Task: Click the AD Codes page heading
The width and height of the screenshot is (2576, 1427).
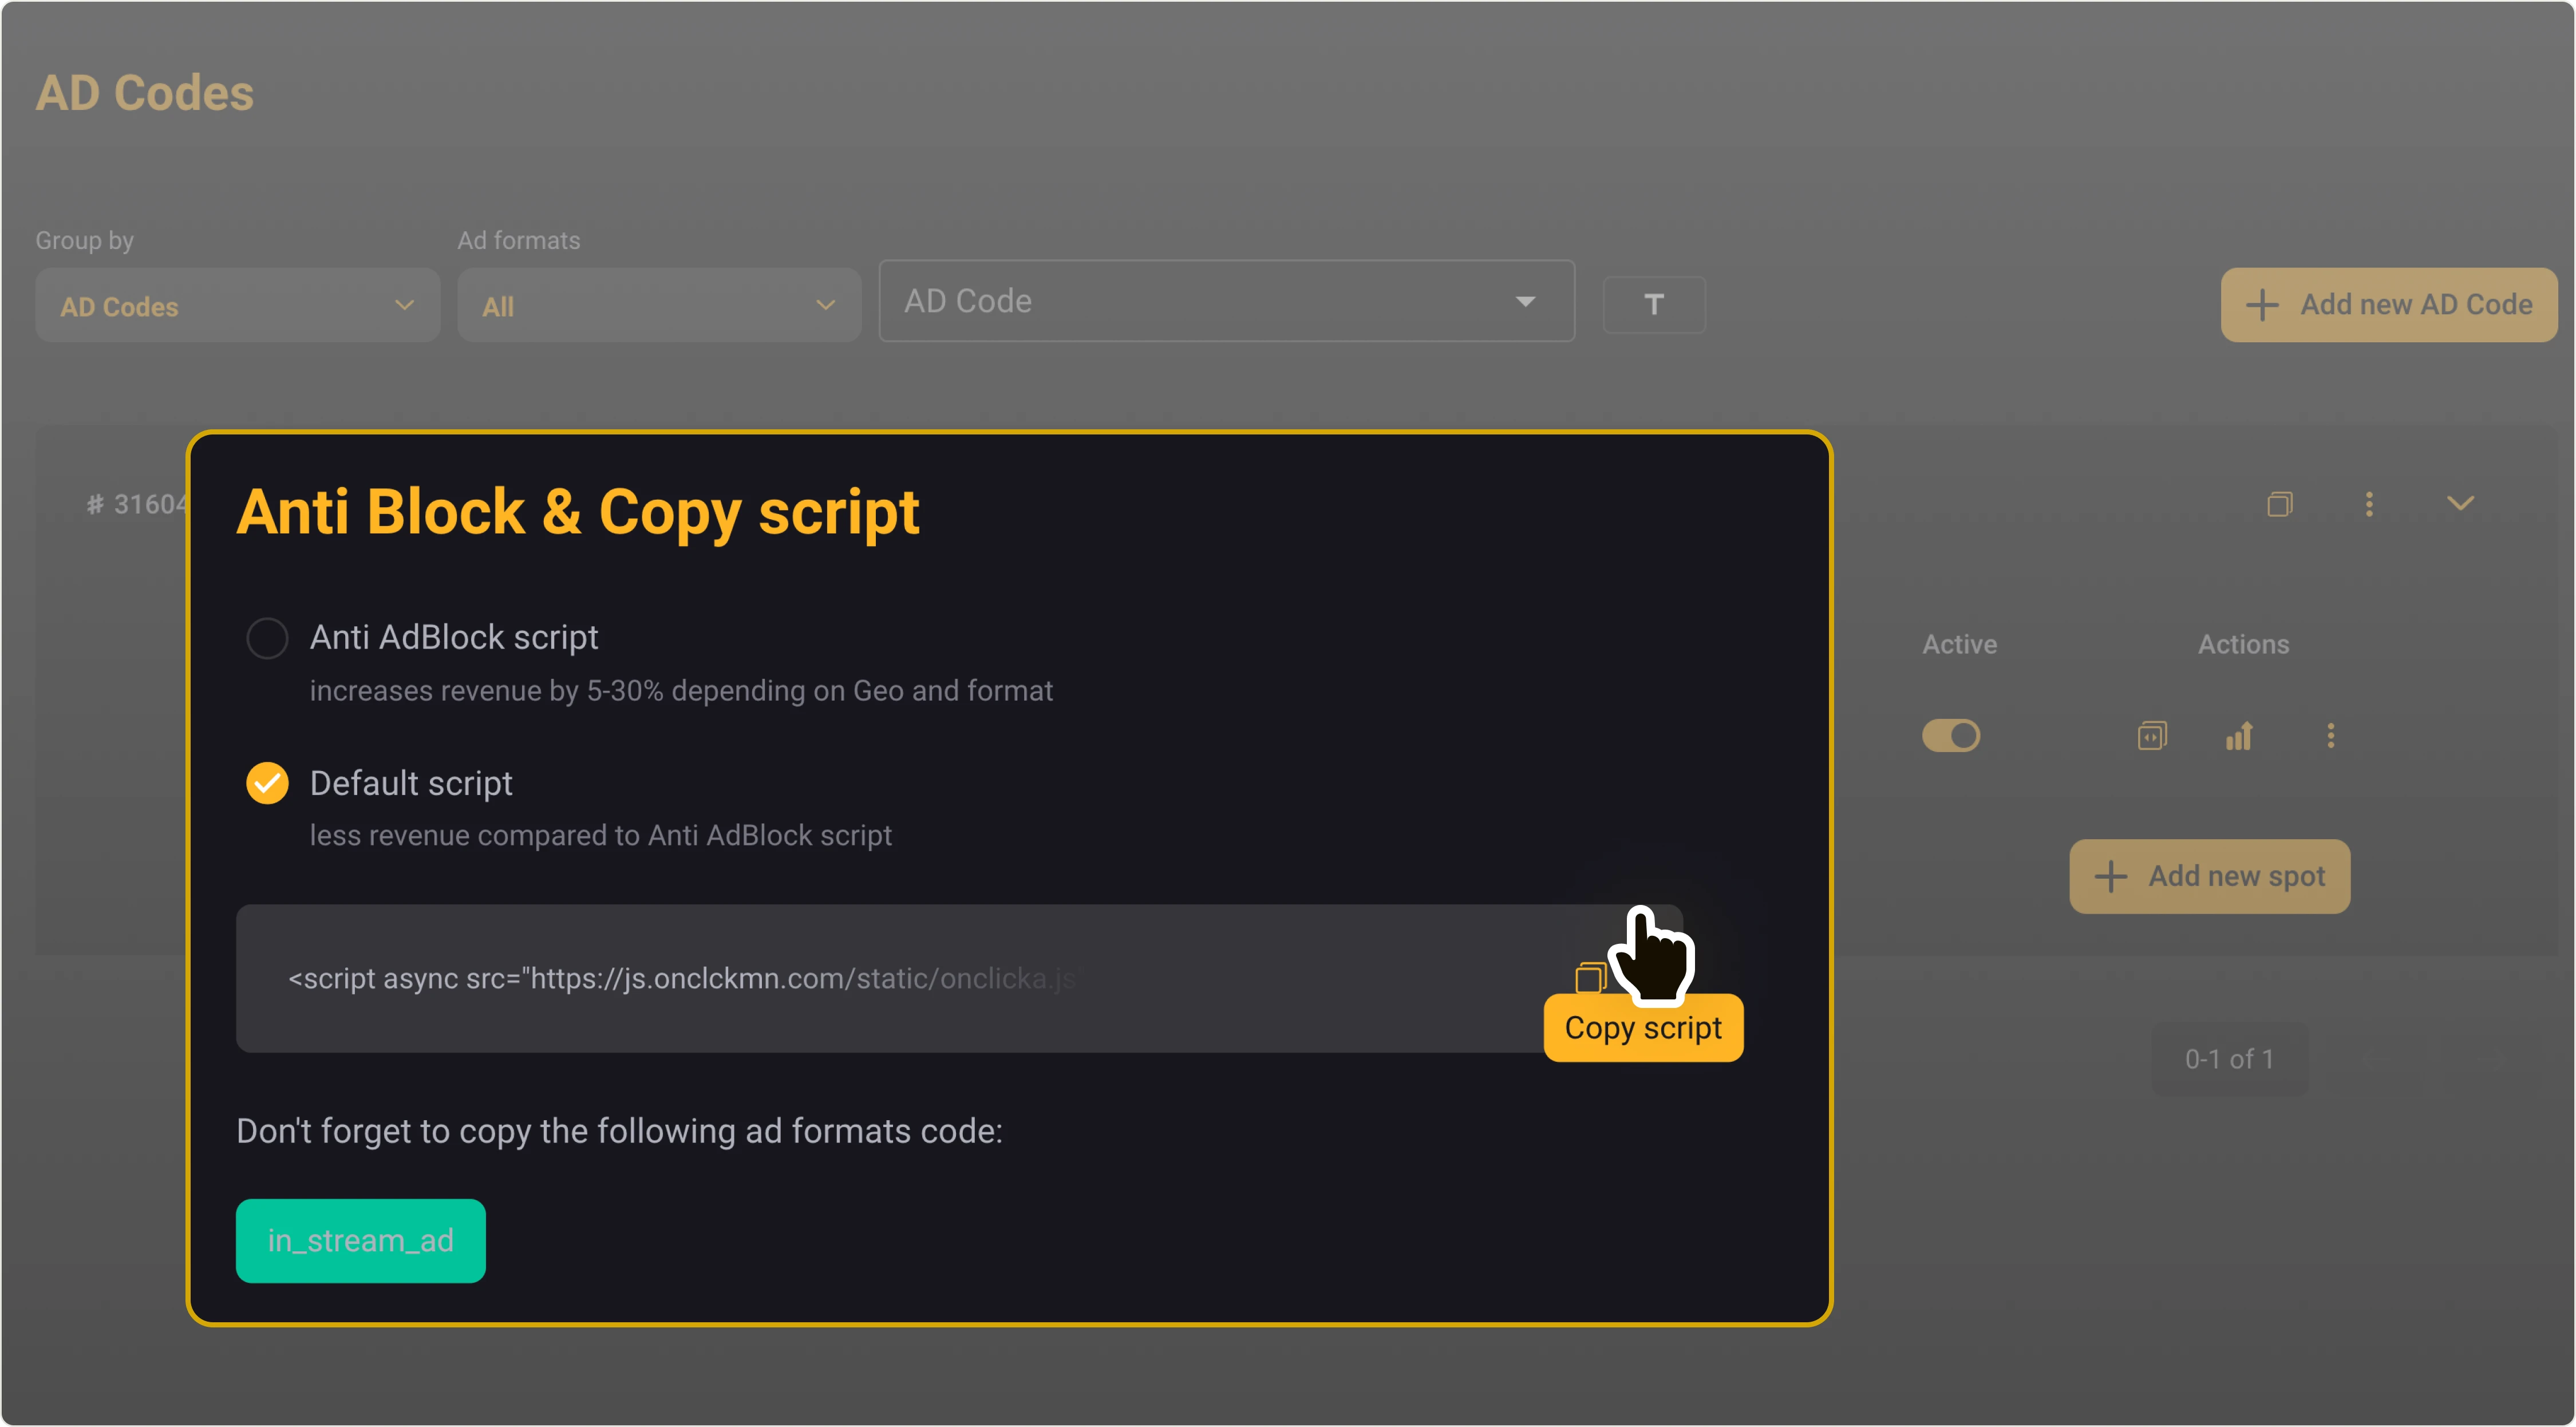Action: point(144,92)
